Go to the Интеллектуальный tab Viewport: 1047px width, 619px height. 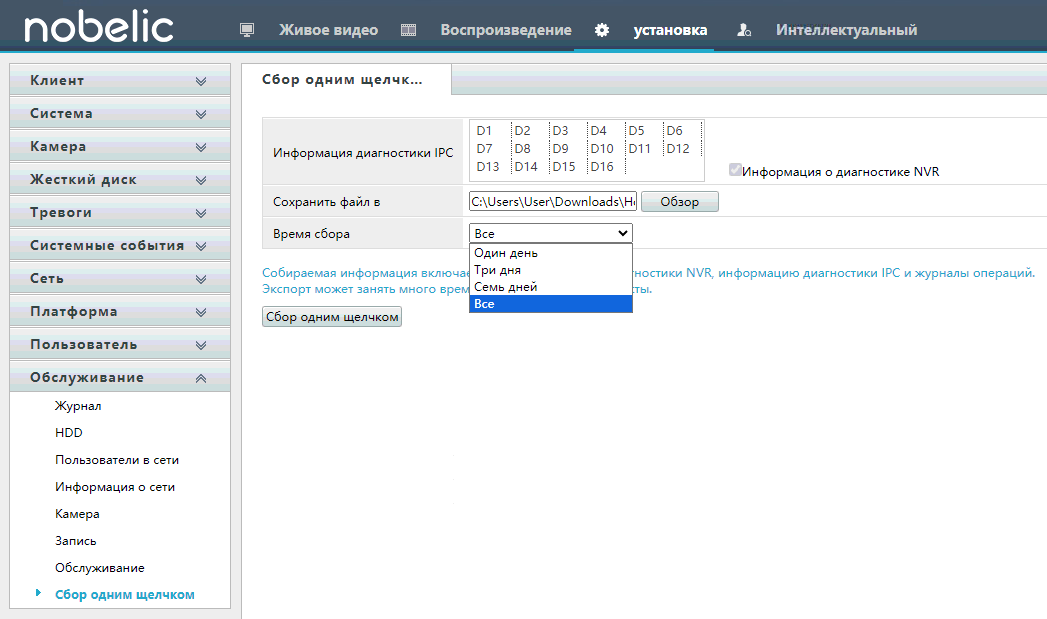pyautogui.click(x=847, y=30)
